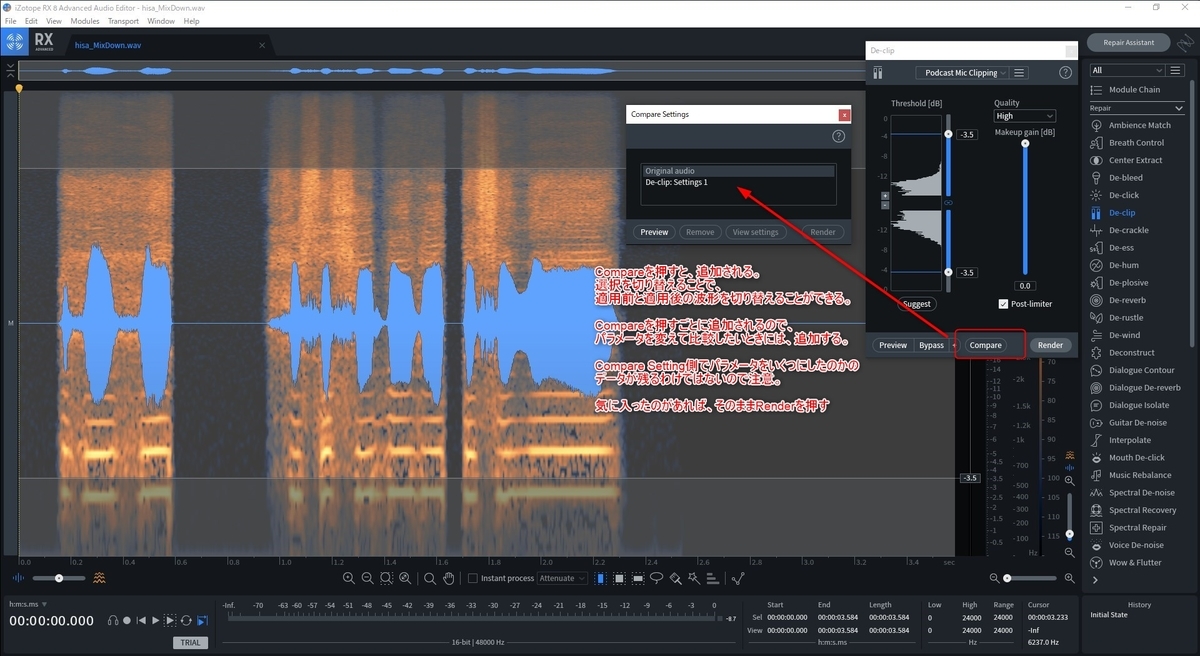Open the Guitar De-noise module
Viewport: 1200px width, 656px height.
coord(1138,422)
